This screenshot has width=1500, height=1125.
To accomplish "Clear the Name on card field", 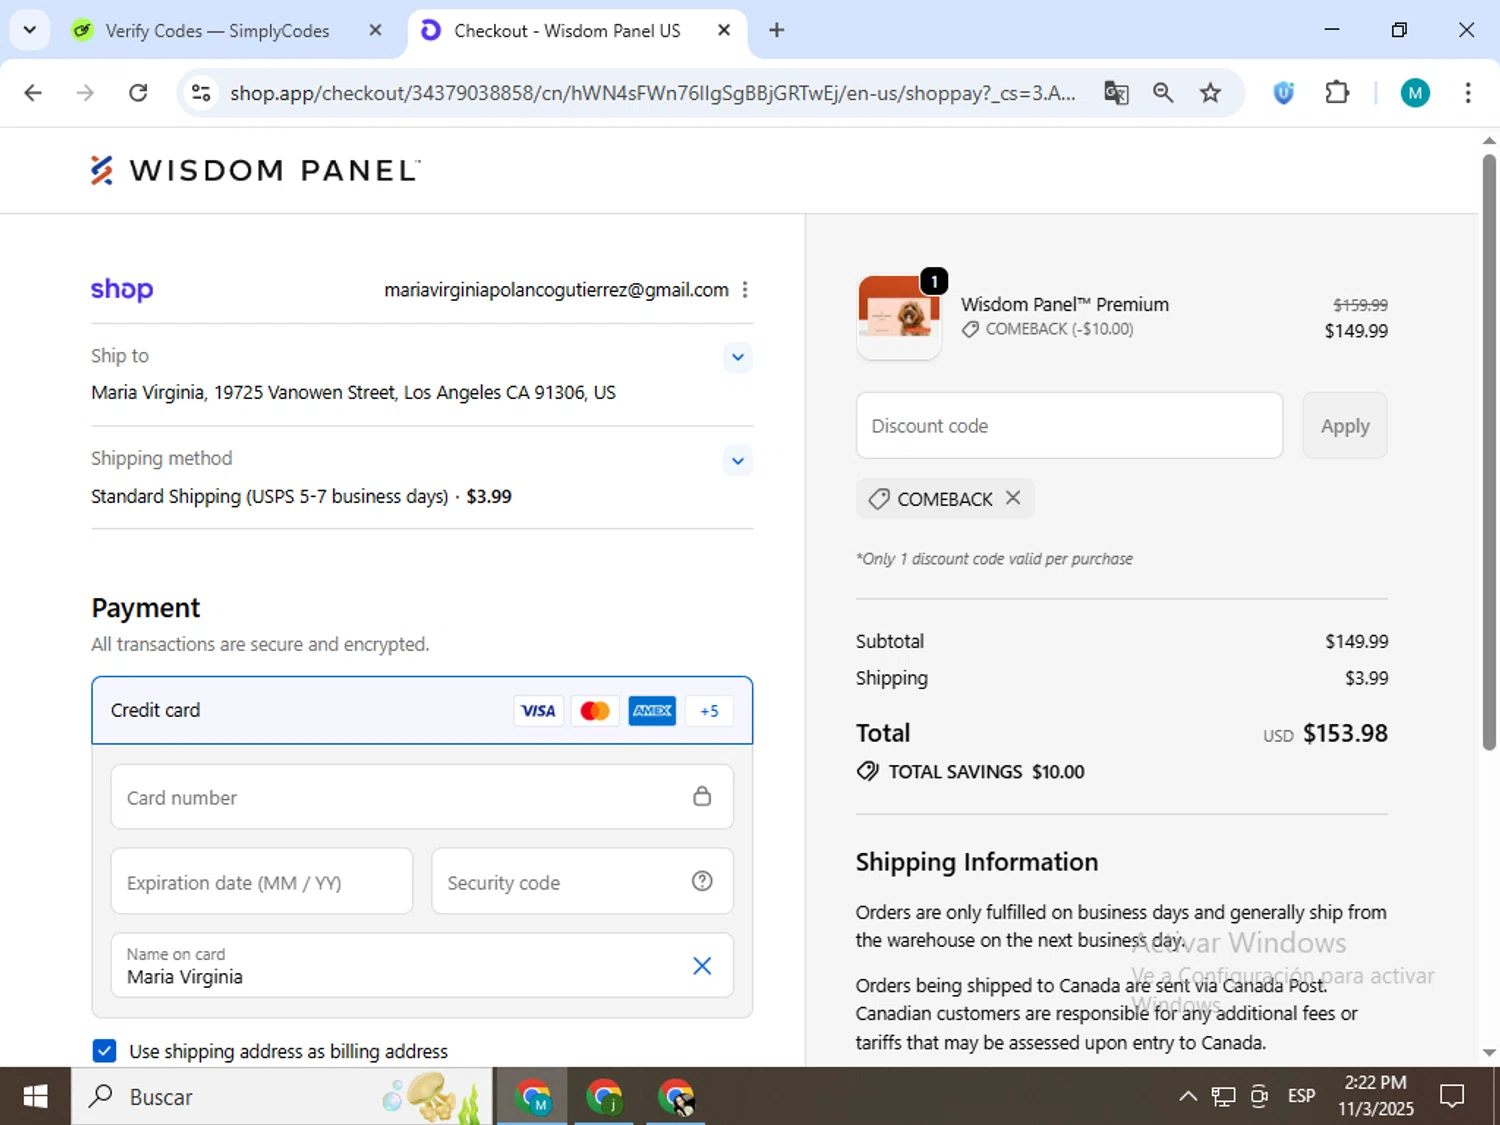I will point(702,966).
